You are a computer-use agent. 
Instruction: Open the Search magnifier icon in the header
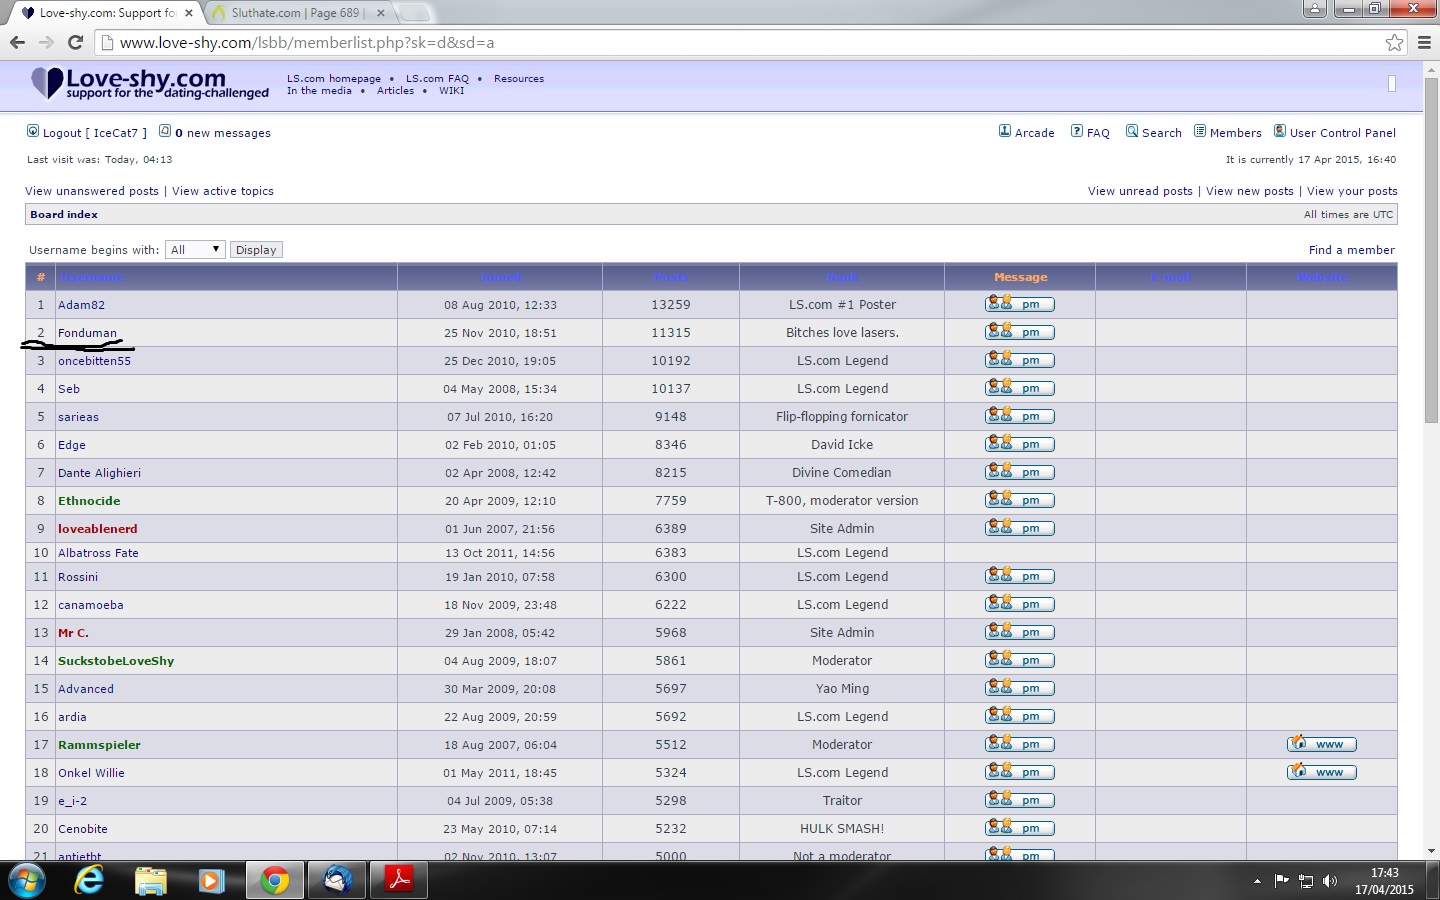pos(1132,131)
